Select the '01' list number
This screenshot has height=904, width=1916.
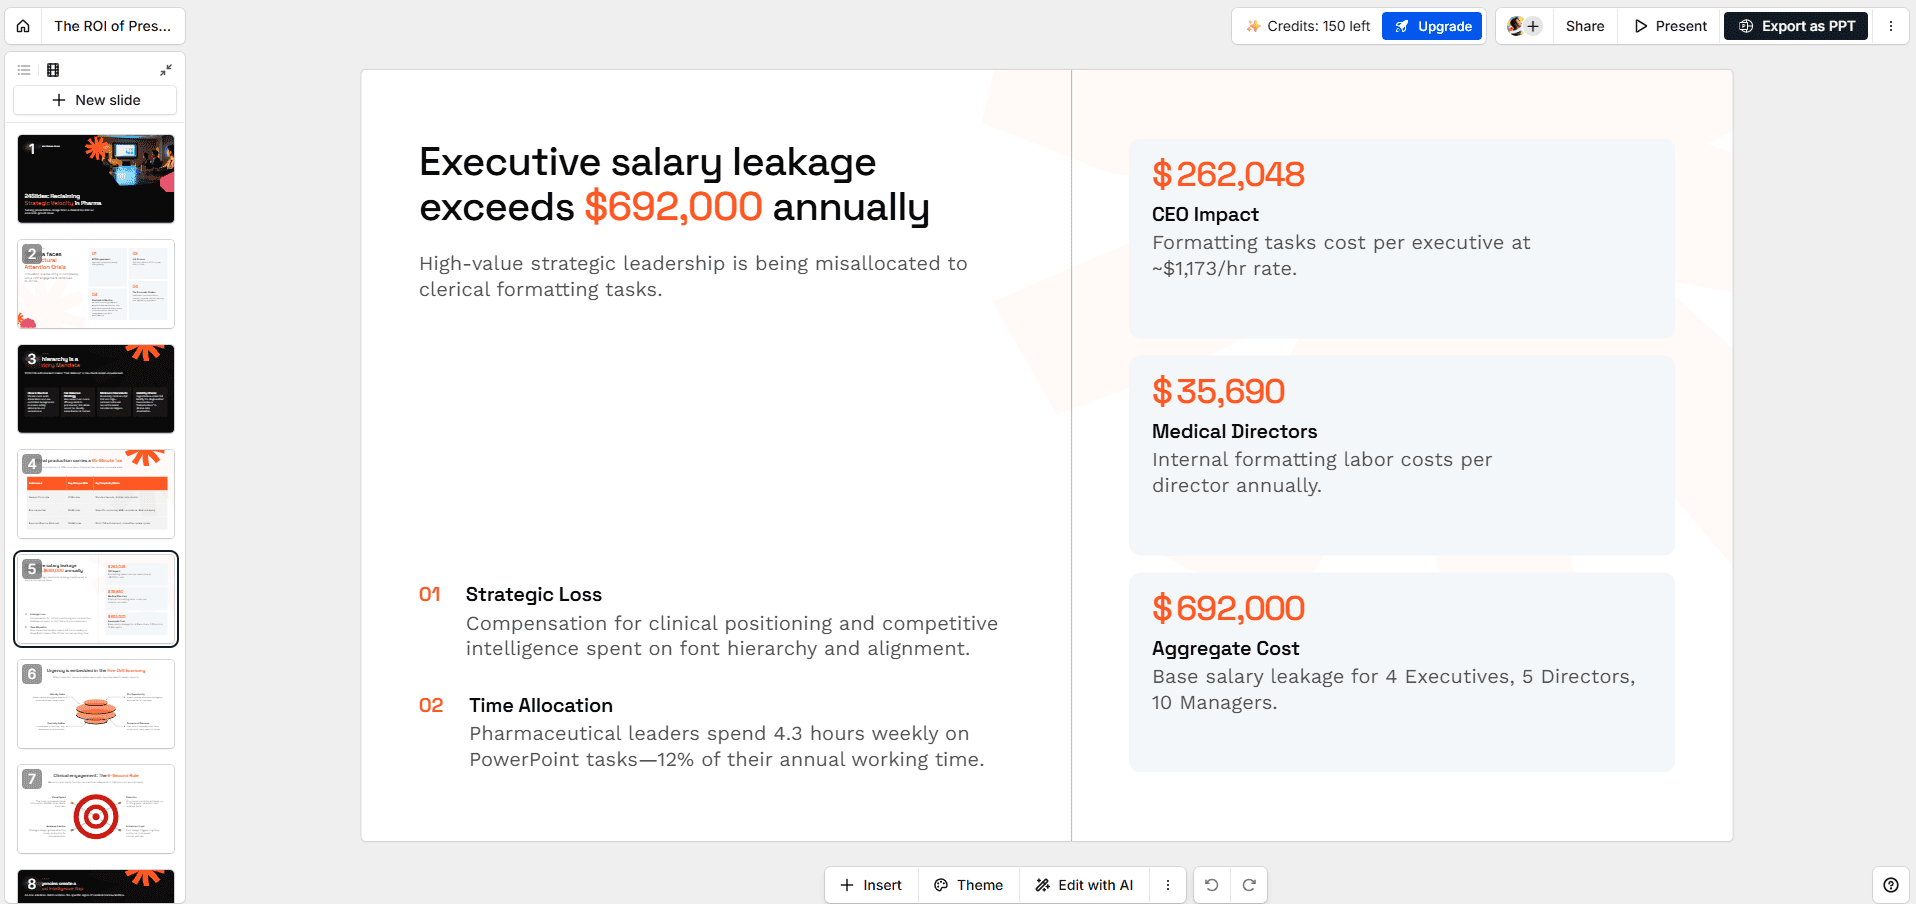coord(430,594)
